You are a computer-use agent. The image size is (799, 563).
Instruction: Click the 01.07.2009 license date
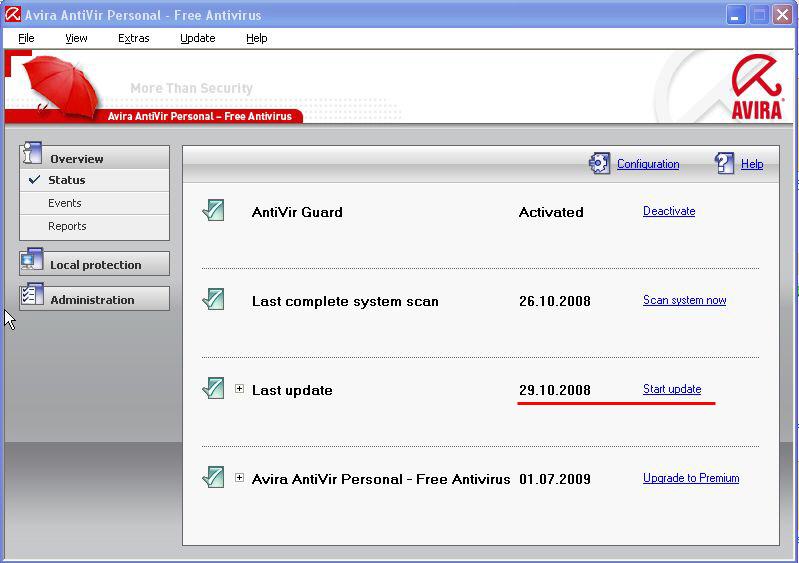(x=555, y=479)
